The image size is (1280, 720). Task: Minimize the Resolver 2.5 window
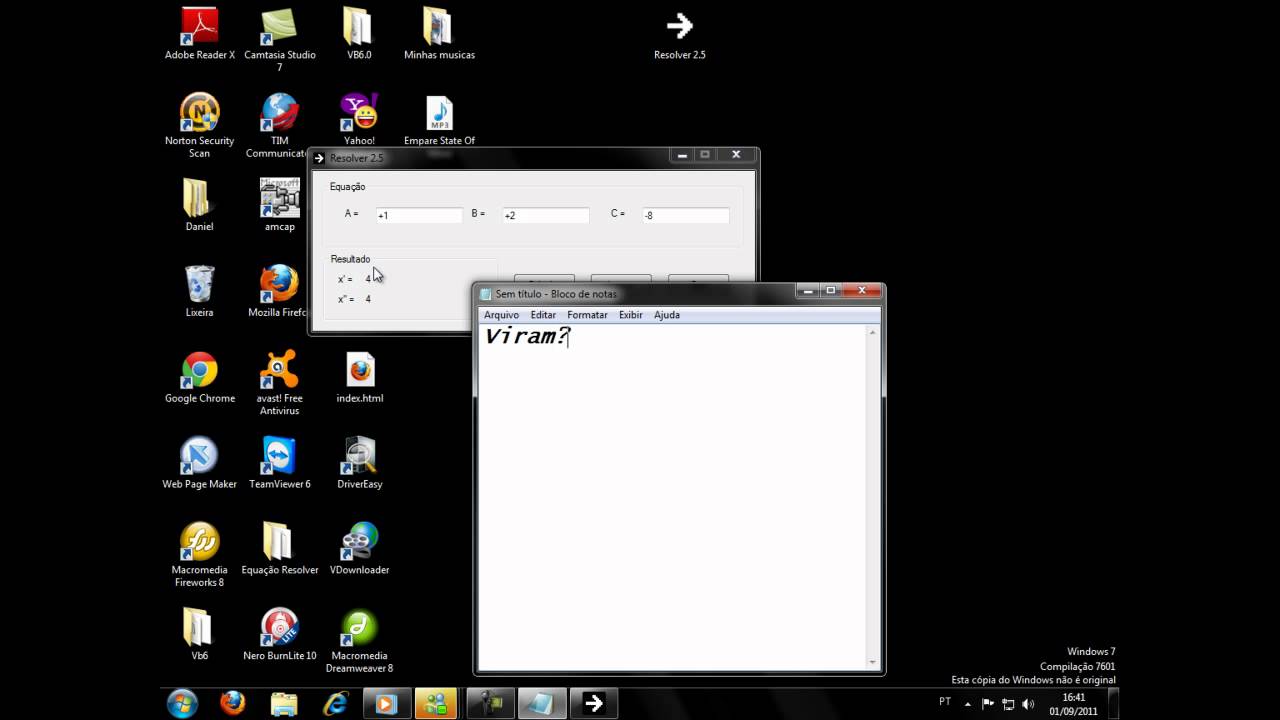point(682,155)
